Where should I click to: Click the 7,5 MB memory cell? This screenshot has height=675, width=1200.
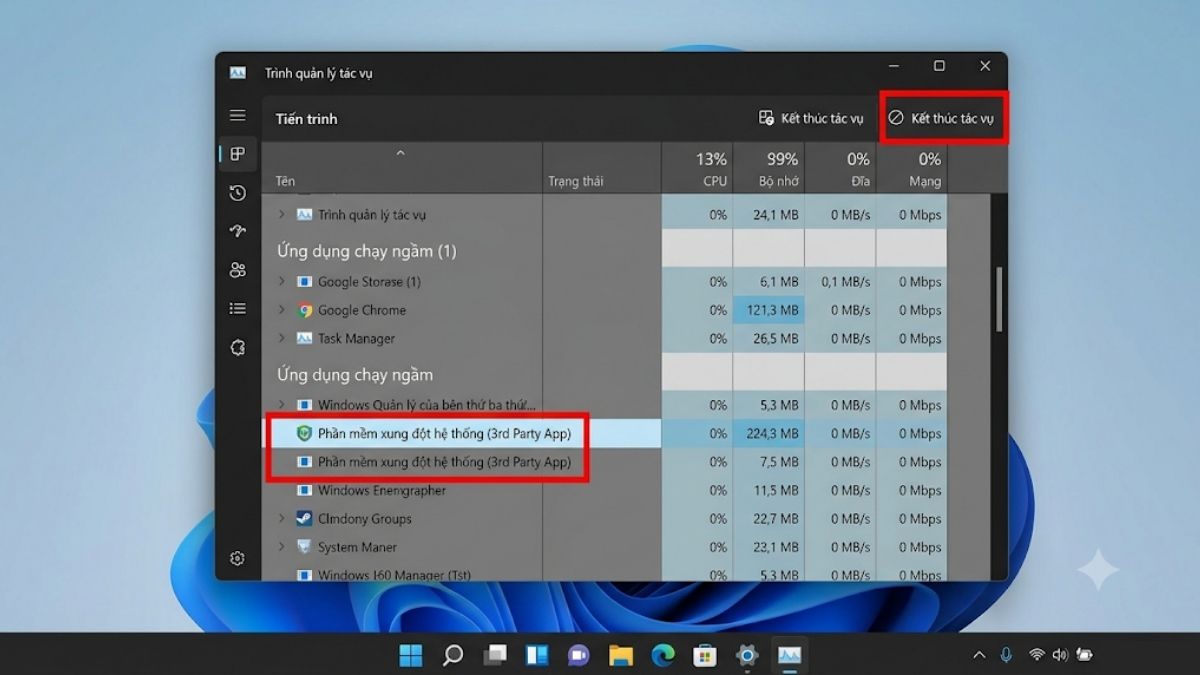coord(768,462)
